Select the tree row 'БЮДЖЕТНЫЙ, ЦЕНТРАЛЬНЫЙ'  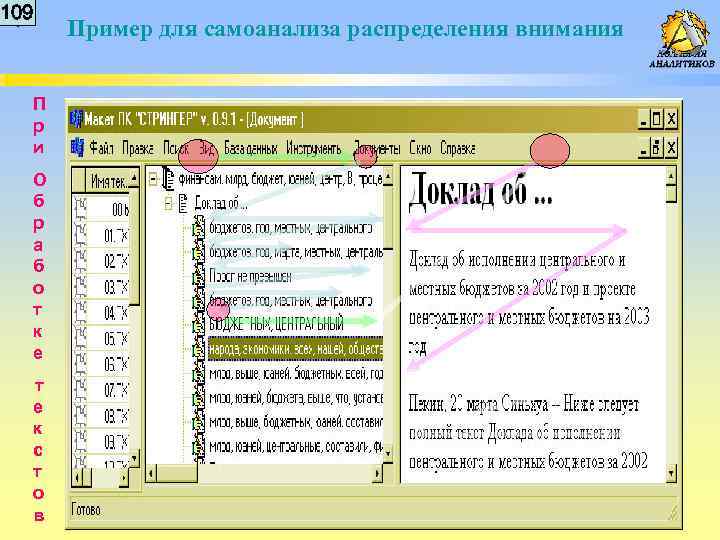[x=276, y=325]
